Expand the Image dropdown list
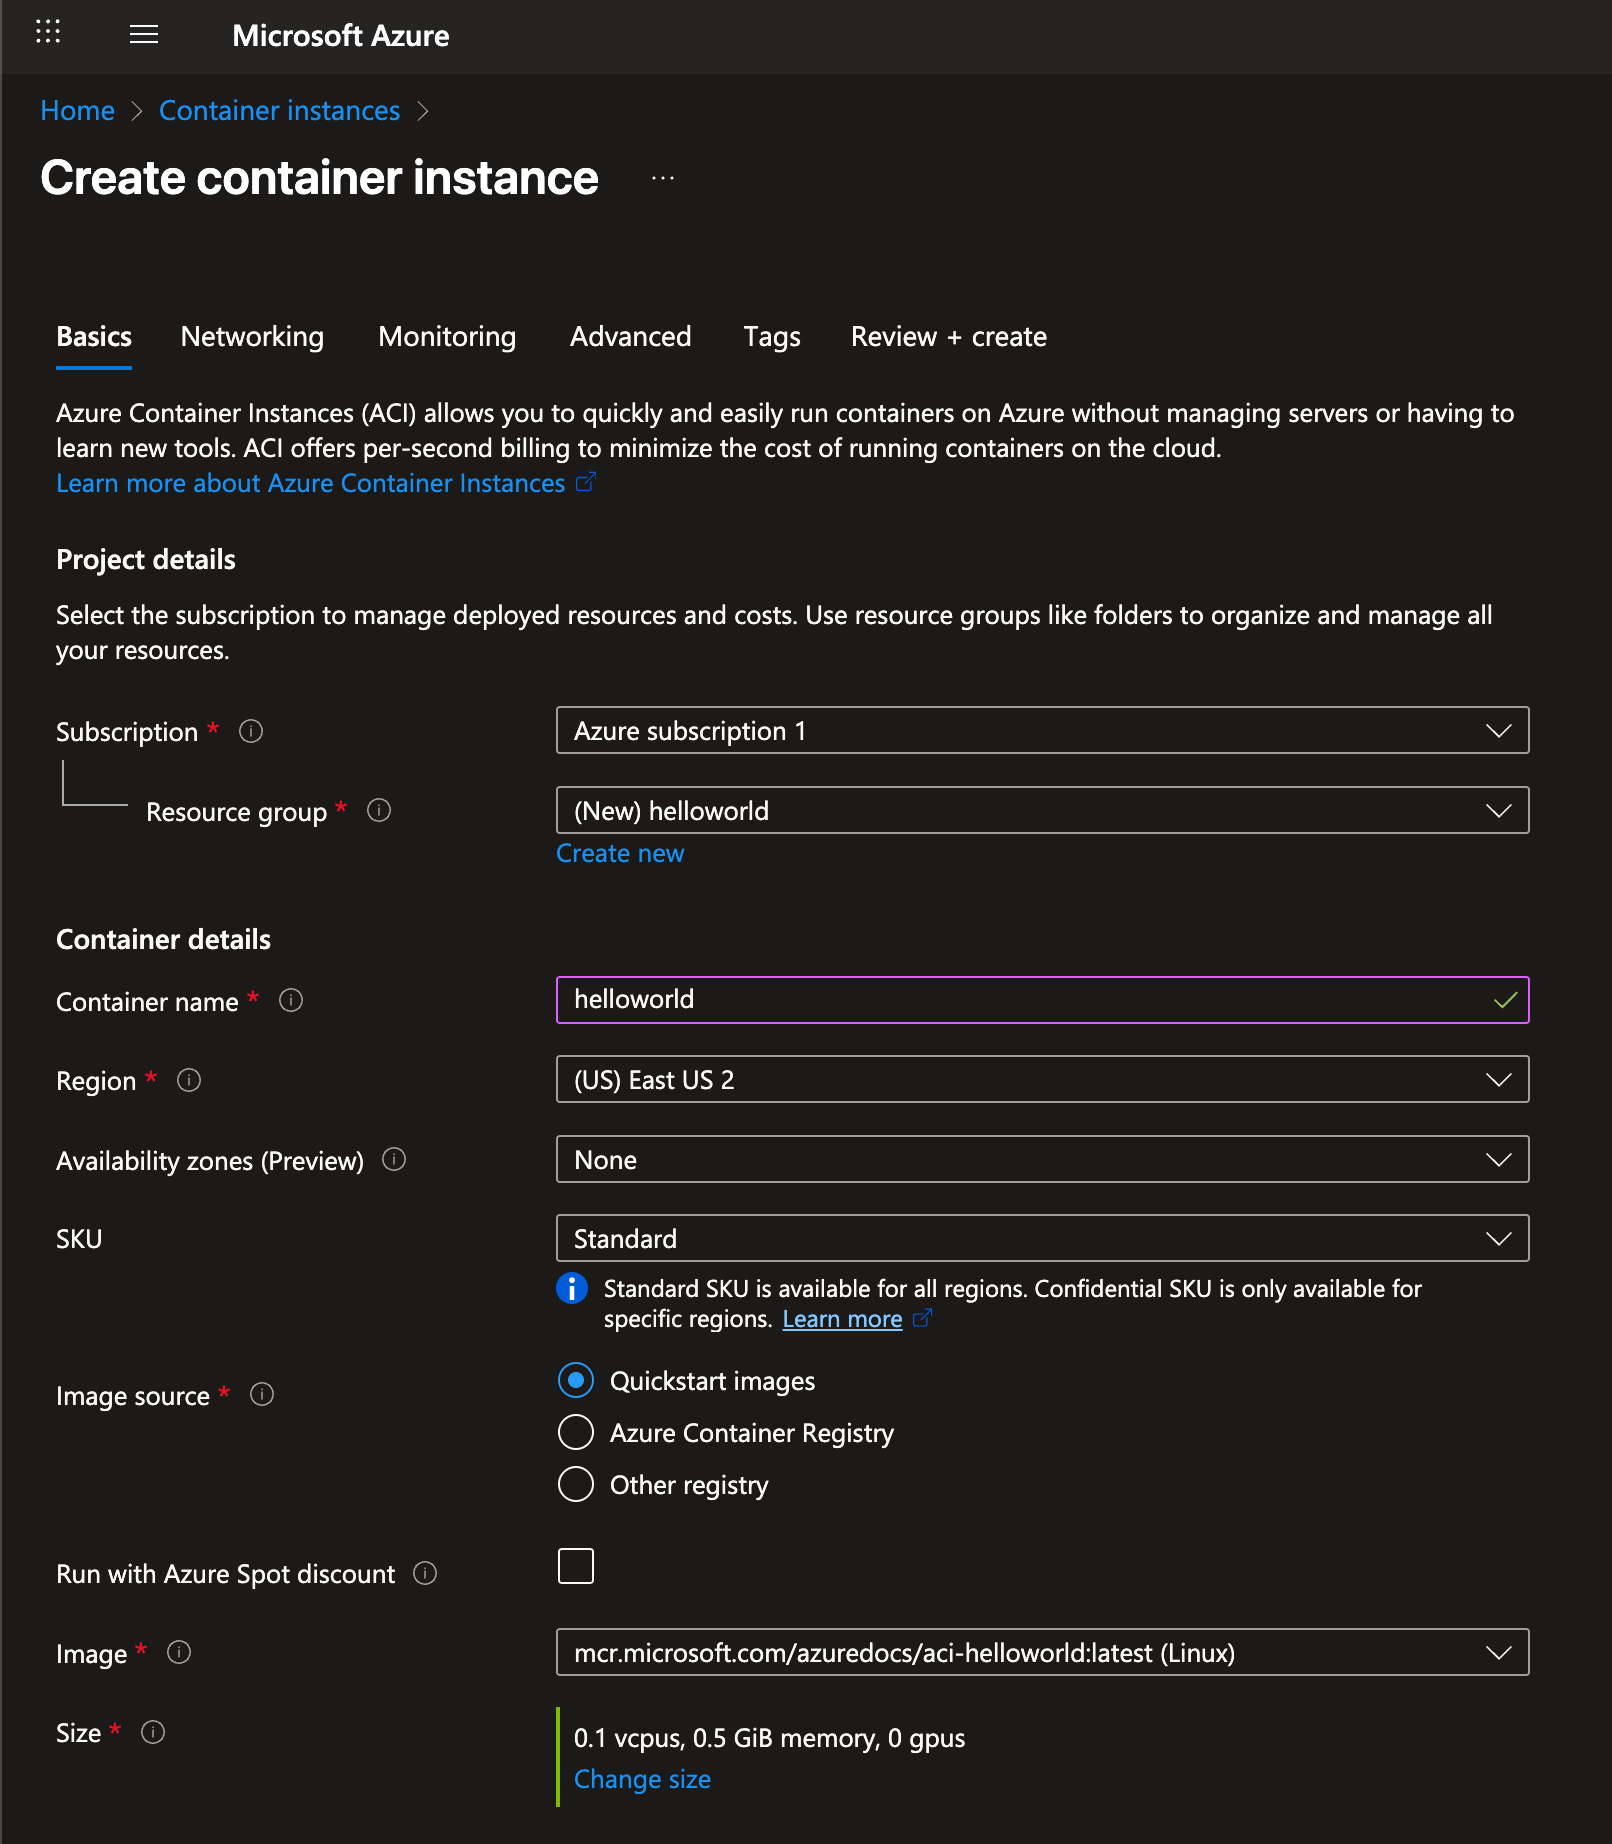 (1042, 1653)
